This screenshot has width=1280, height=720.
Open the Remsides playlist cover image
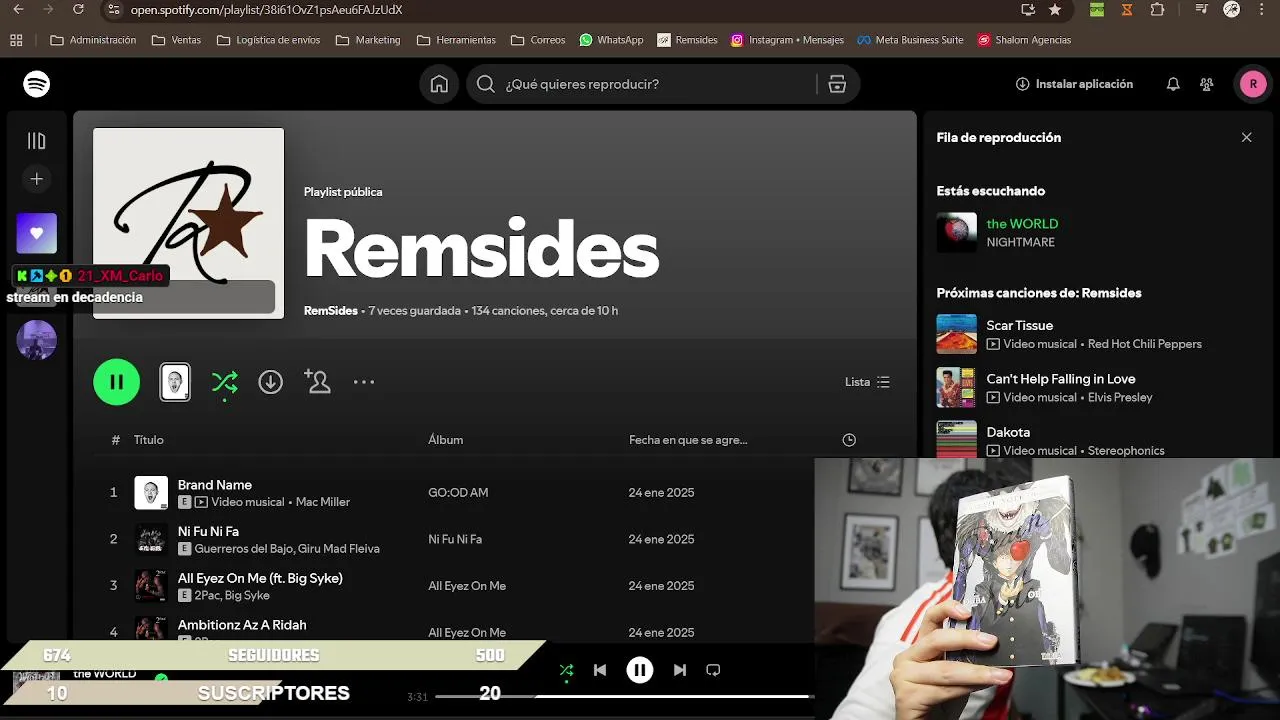tap(189, 223)
